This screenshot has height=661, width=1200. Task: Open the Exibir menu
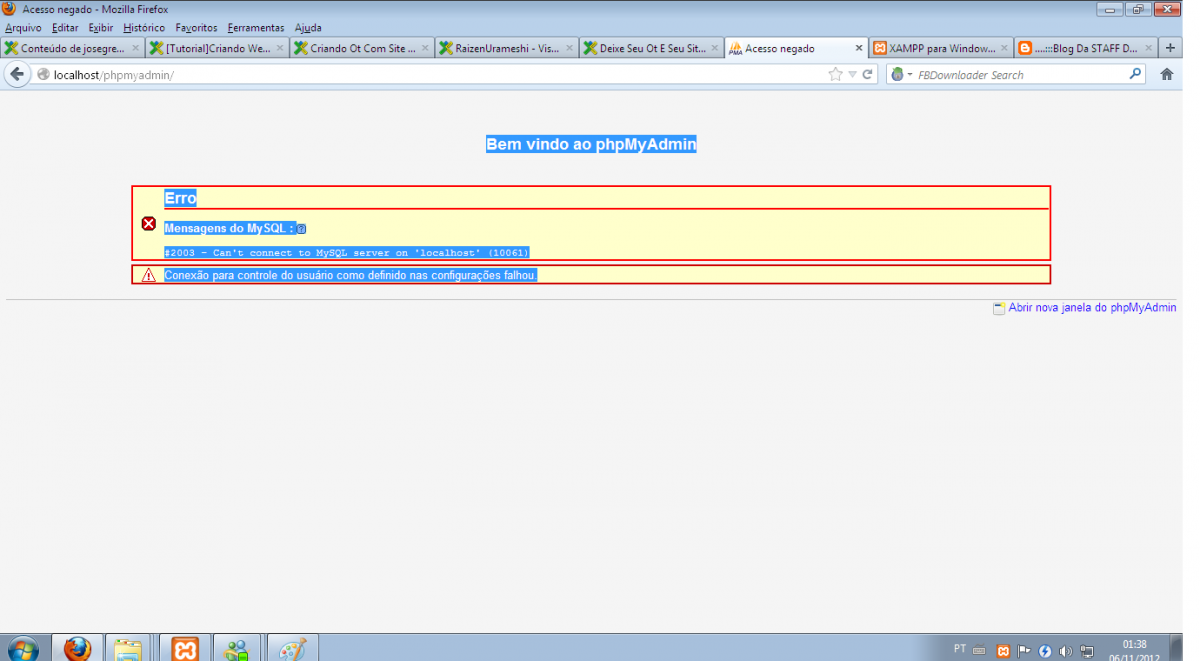[101, 28]
